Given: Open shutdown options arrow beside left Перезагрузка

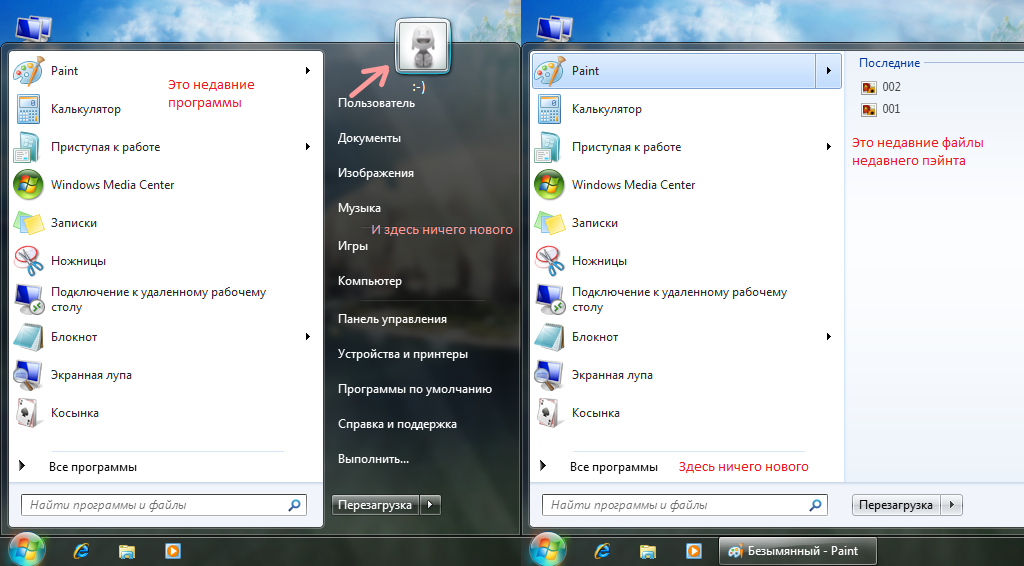Looking at the screenshot, I should click(430, 505).
